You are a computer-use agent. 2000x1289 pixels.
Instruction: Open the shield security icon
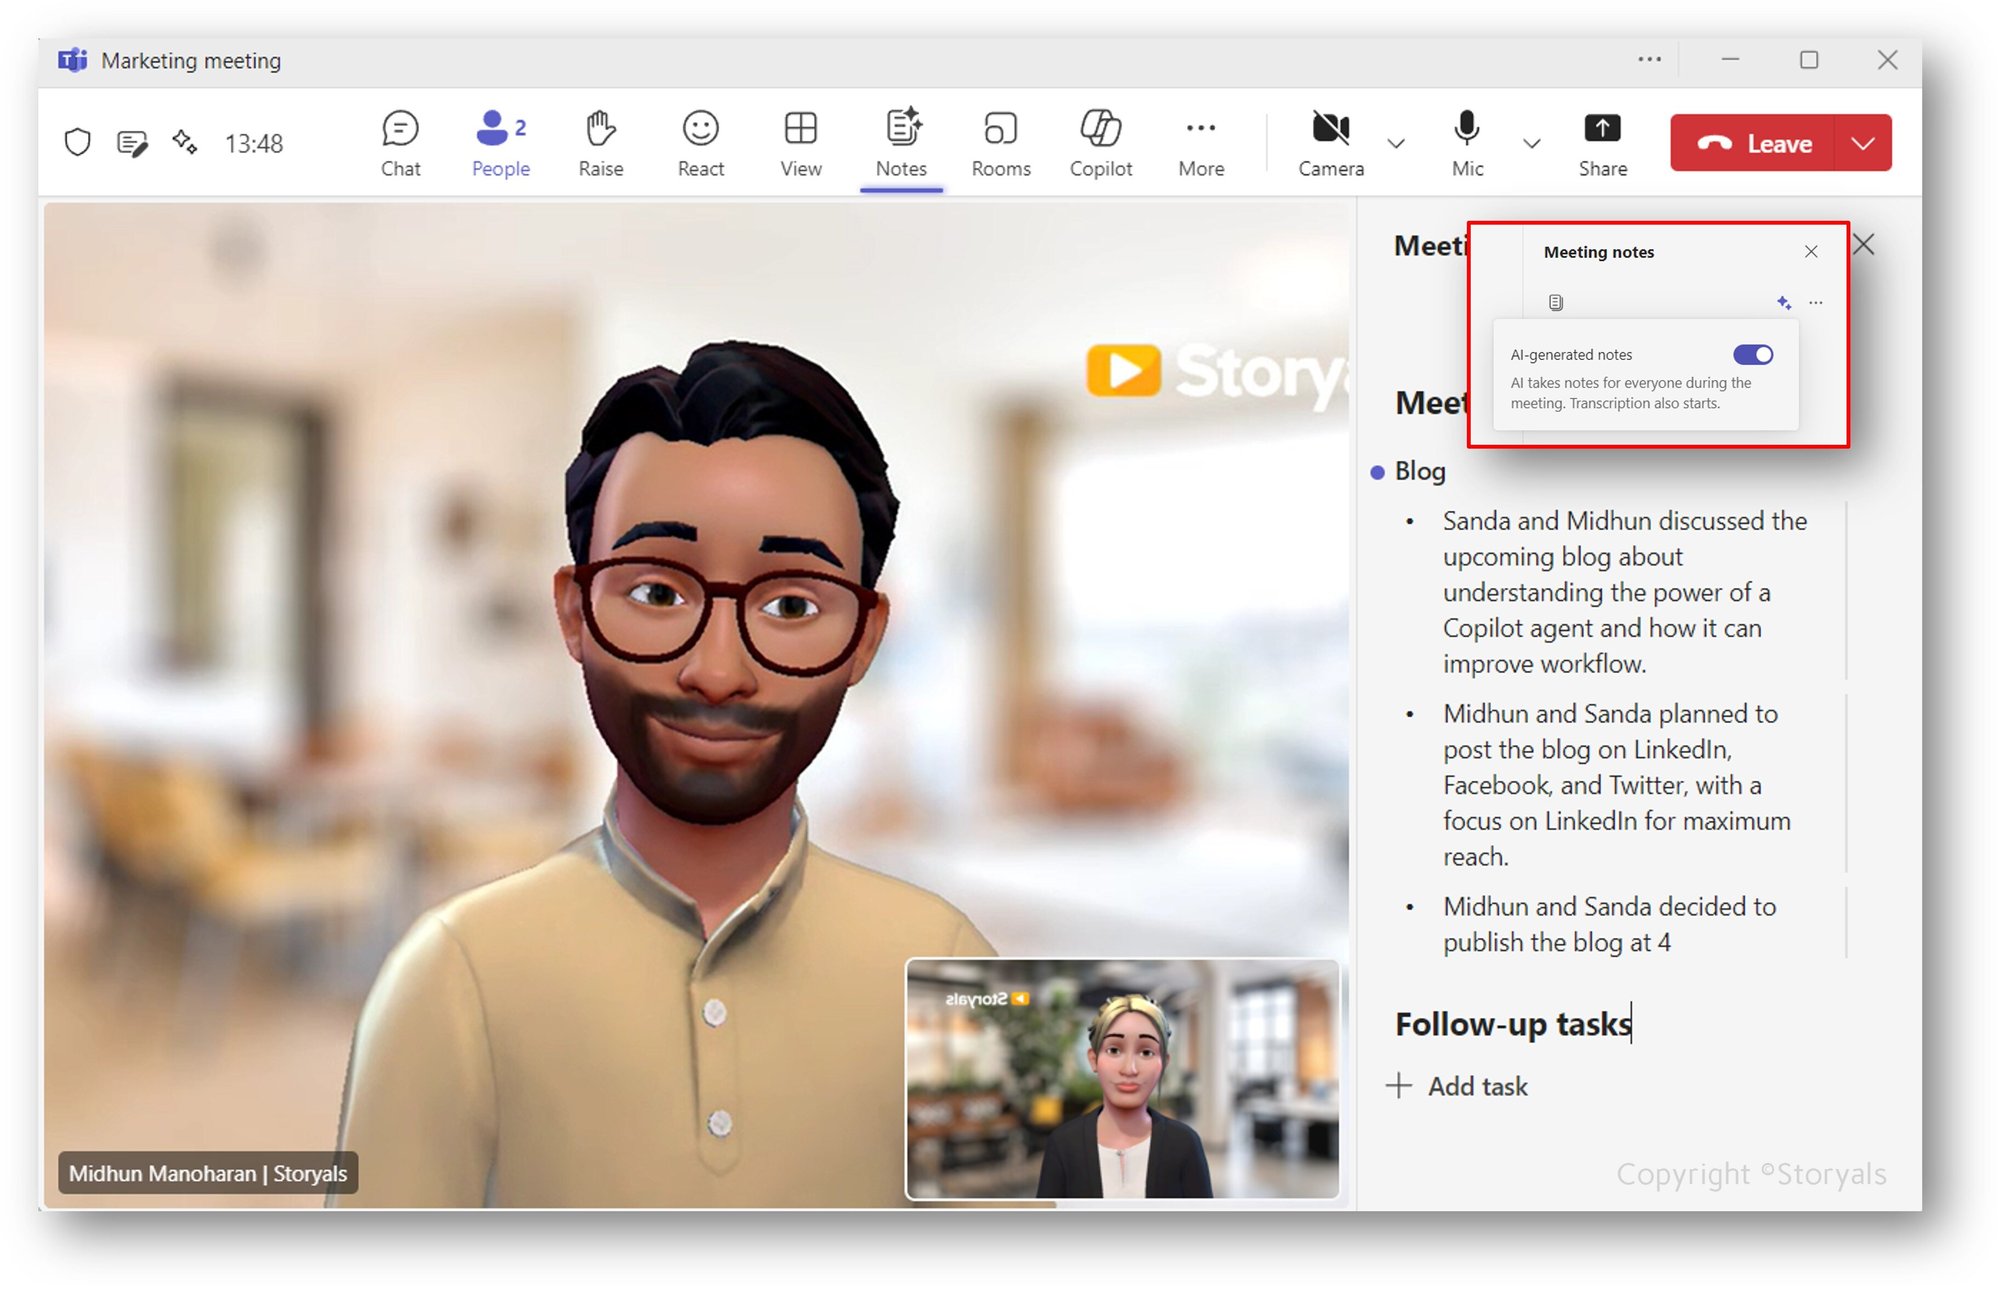pos(78,143)
